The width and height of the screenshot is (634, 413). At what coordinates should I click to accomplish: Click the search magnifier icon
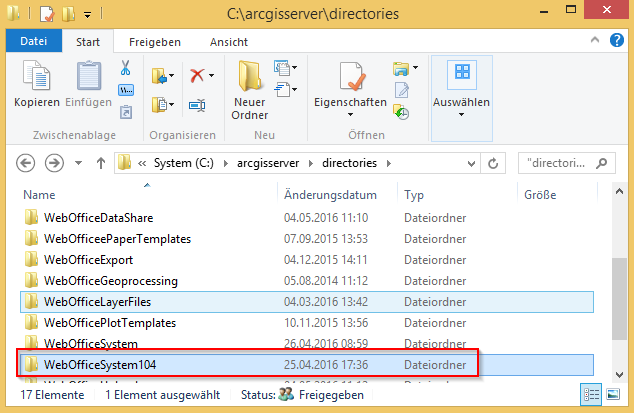(602, 163)
